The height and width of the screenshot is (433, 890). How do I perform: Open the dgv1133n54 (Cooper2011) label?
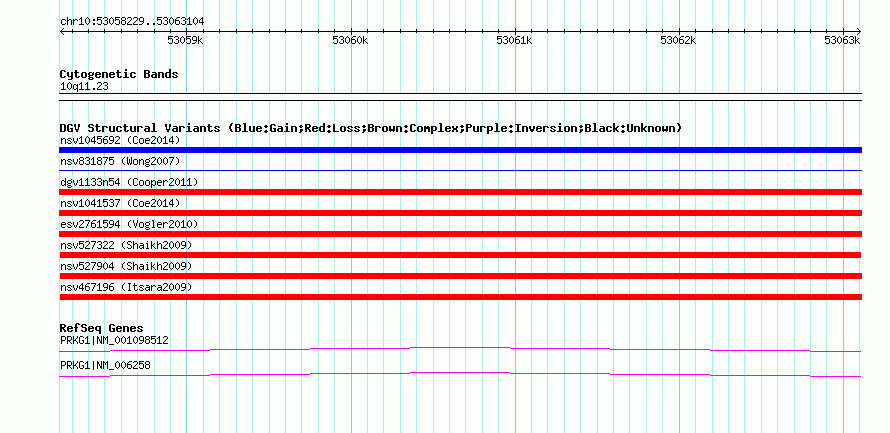(x=129, y=182)
